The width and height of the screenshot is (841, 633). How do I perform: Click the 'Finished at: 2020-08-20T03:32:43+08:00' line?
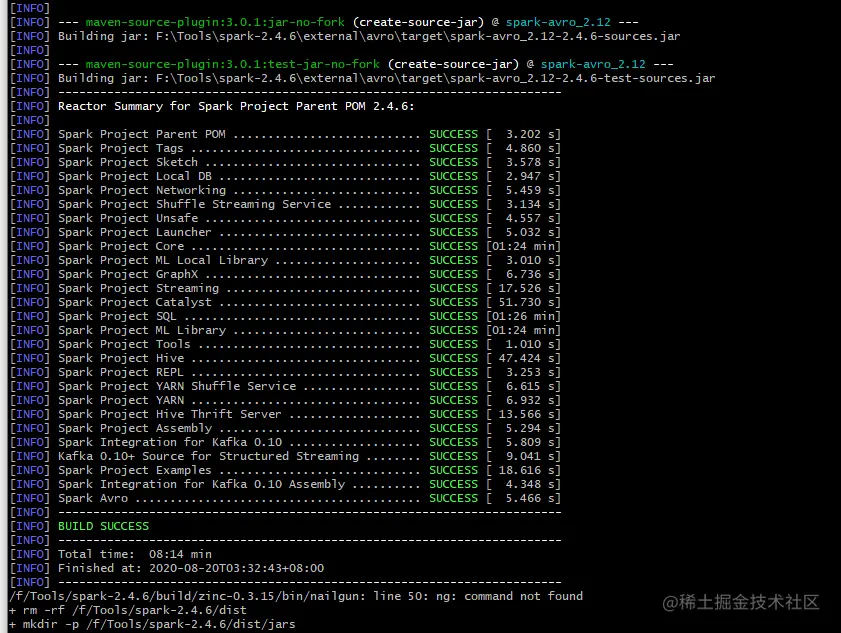click(x=167, y=568)
